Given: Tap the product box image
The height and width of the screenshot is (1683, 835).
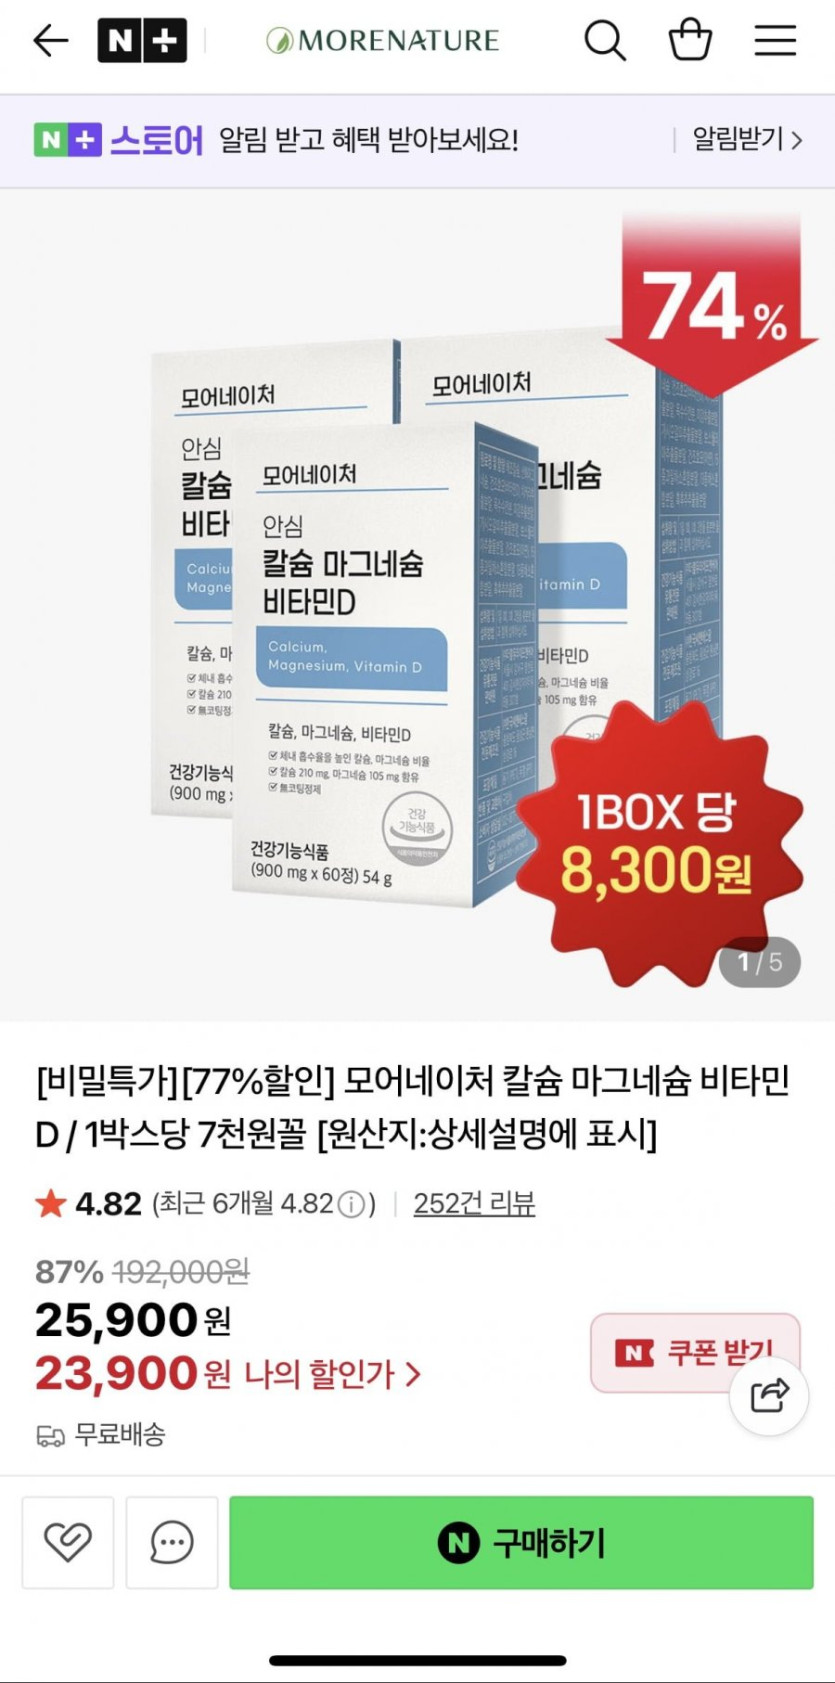Looking at the screenshot, I should tap(417, 605).
